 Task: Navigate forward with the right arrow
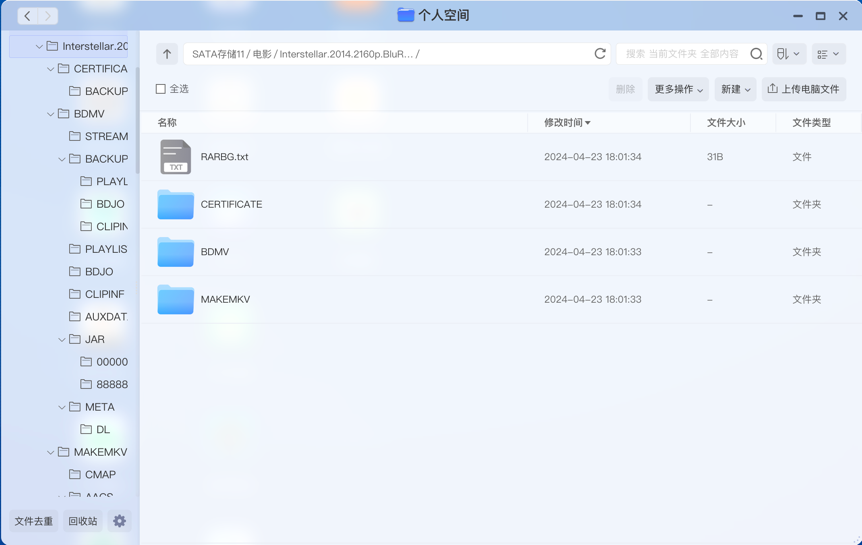48,16
